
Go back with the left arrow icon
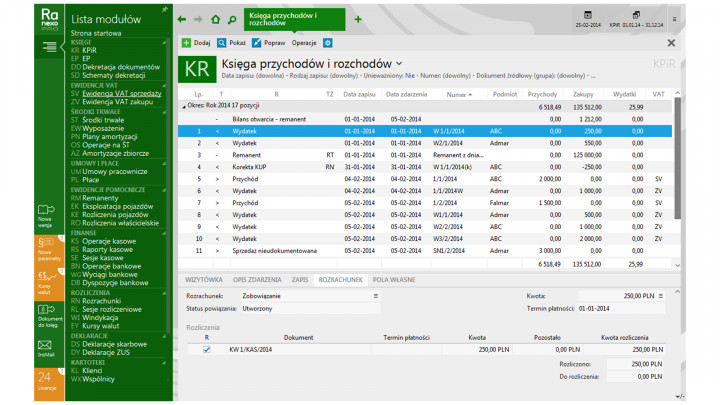181,19
